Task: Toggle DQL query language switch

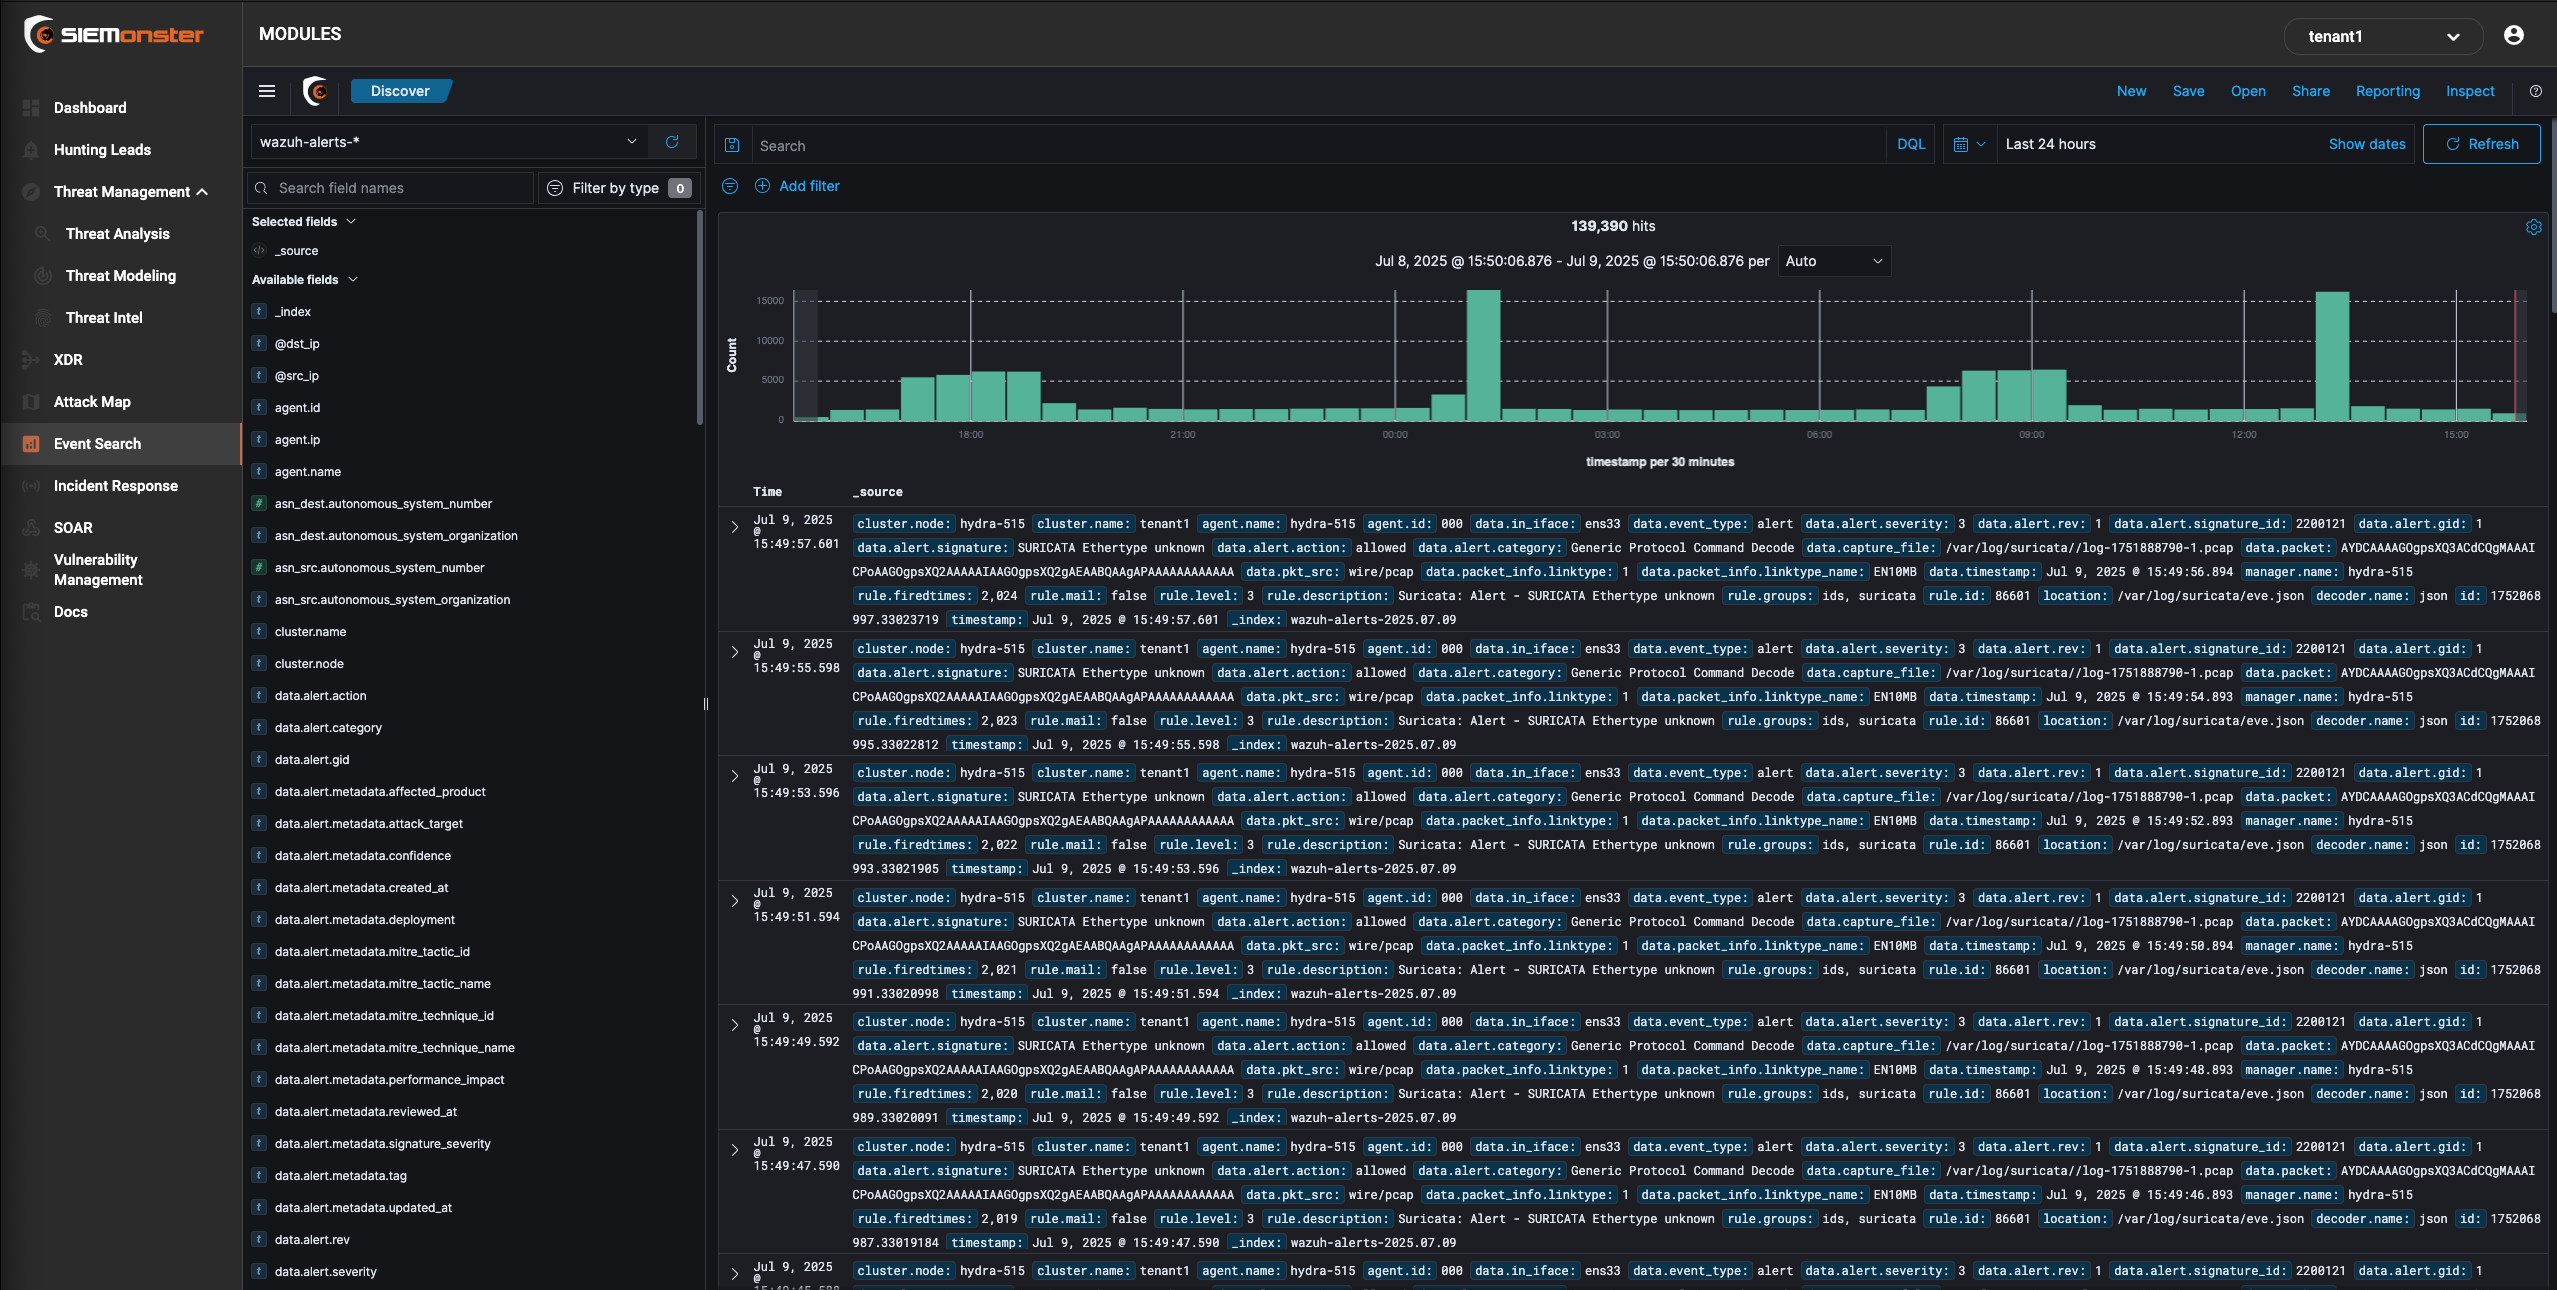Action: 1910,144
